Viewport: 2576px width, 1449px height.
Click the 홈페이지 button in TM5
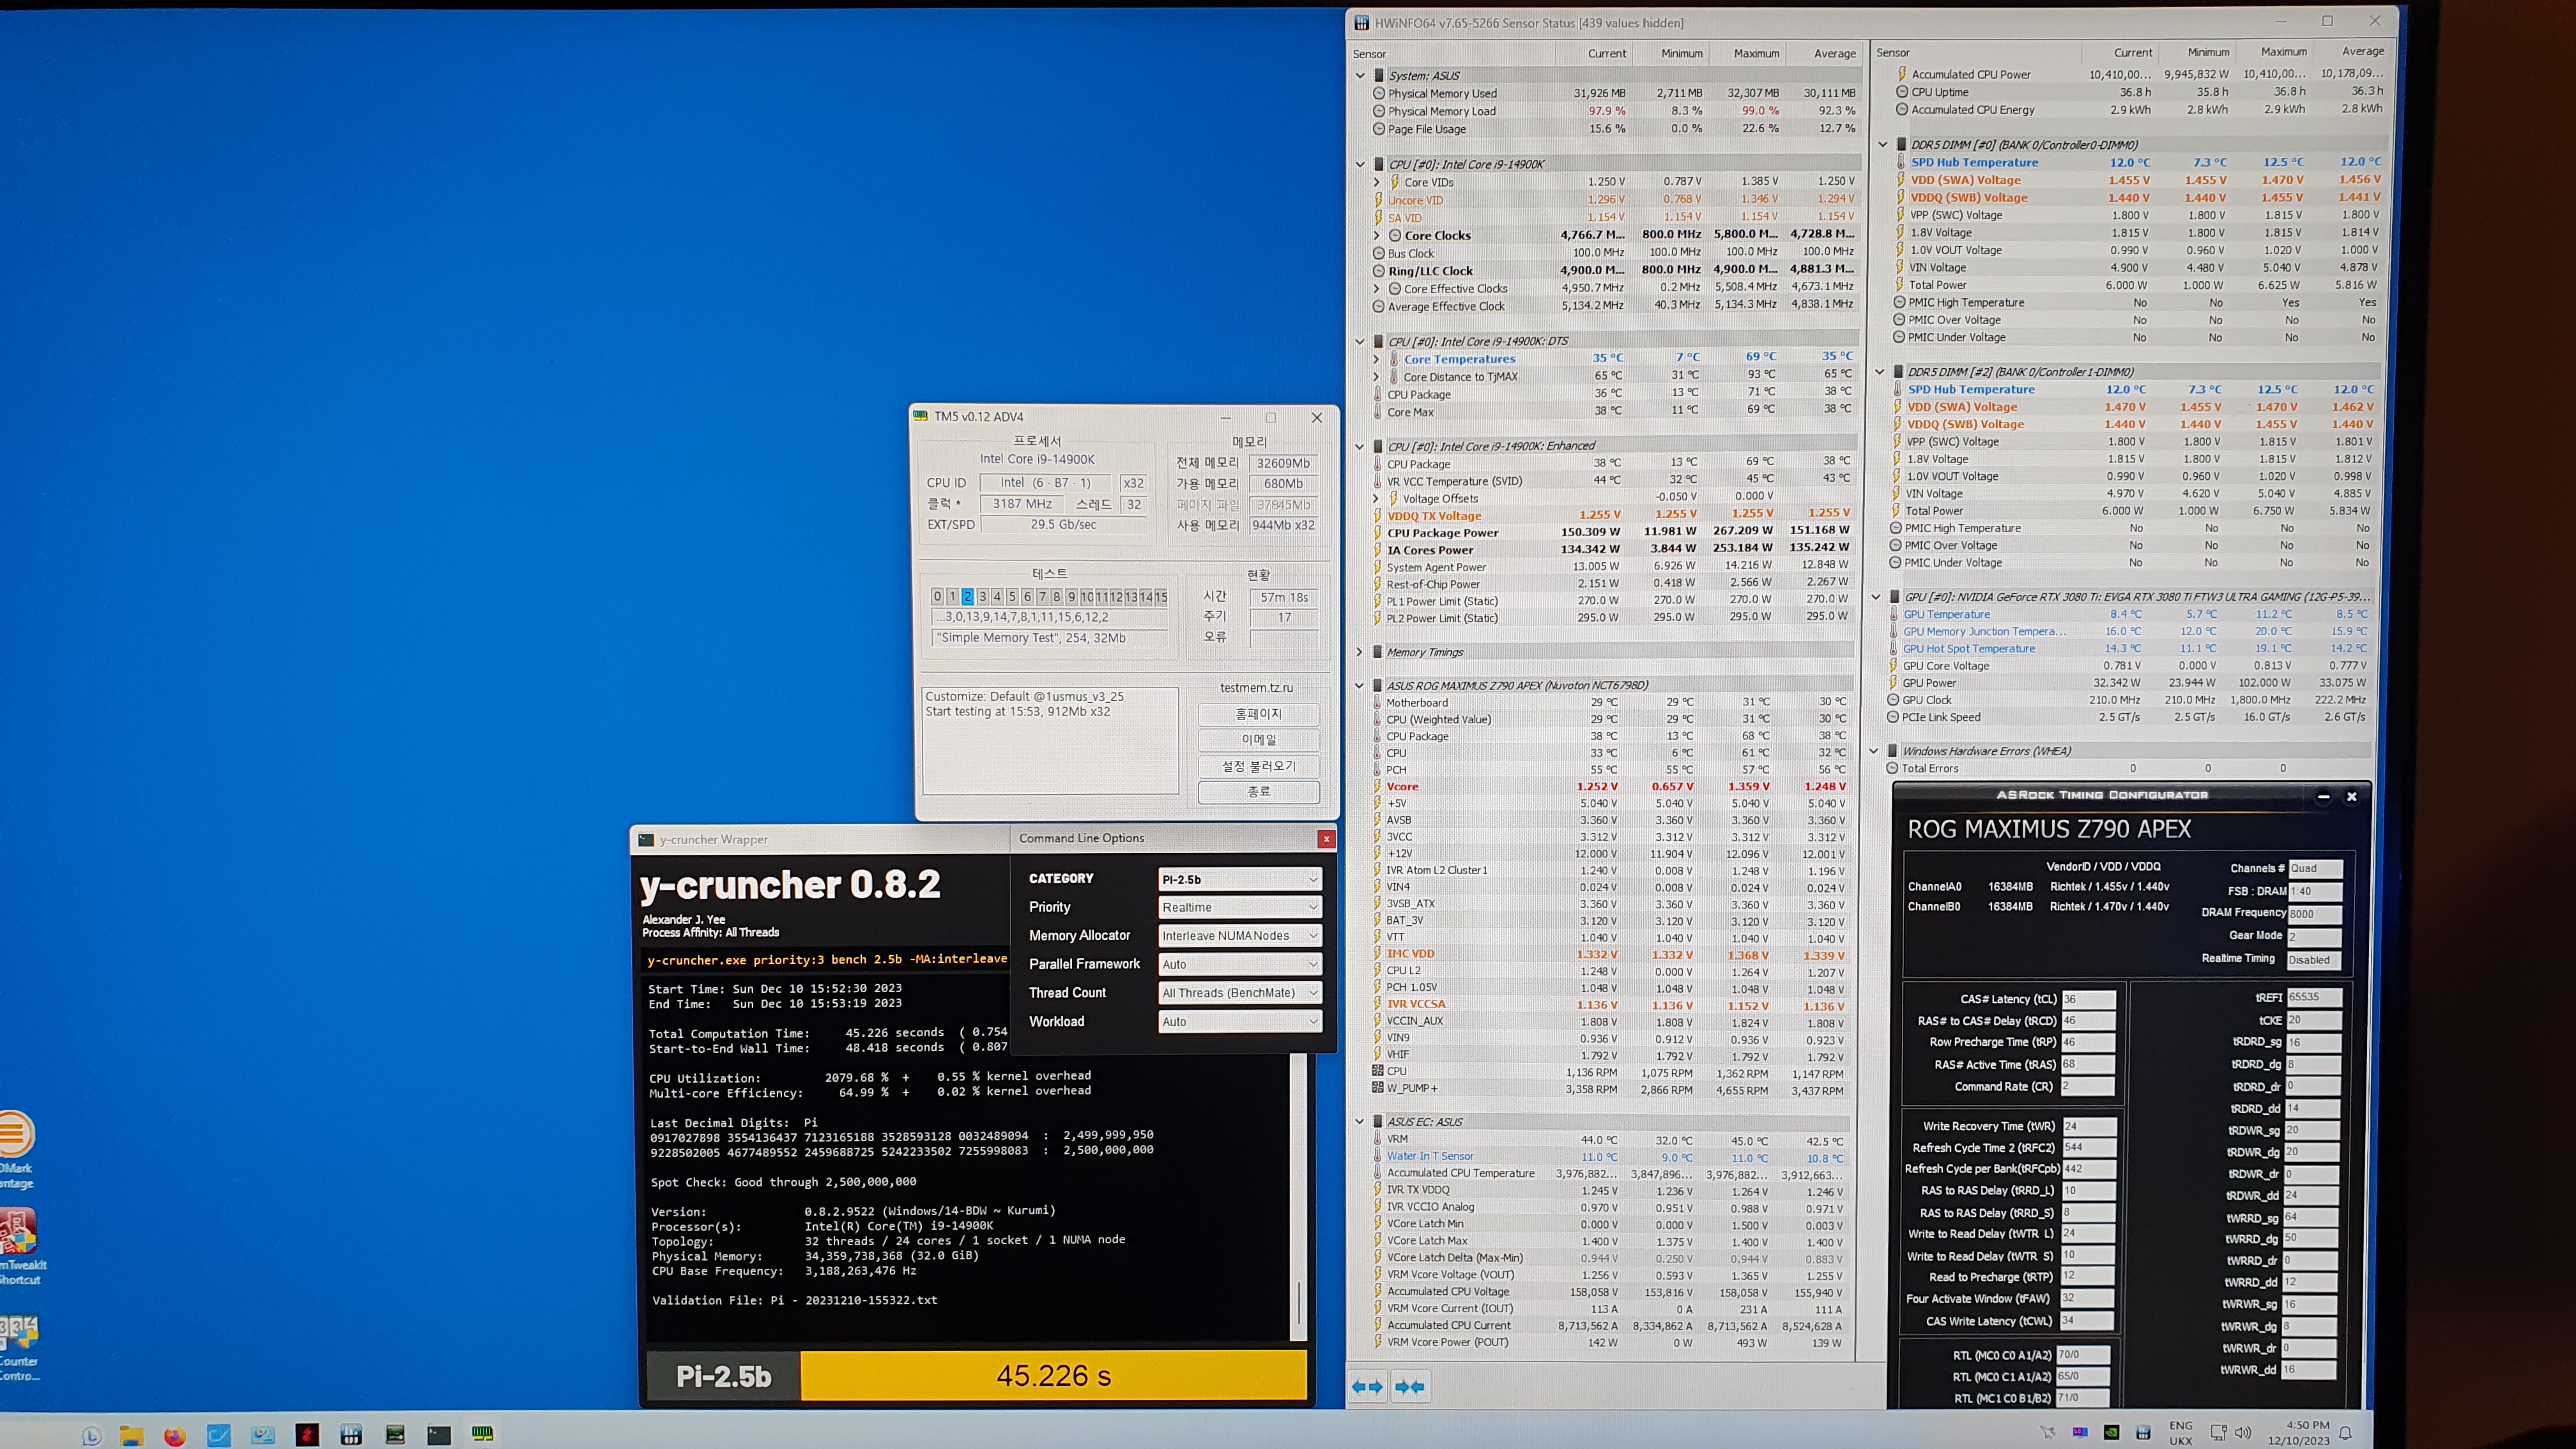click(x=1258, y=714)
